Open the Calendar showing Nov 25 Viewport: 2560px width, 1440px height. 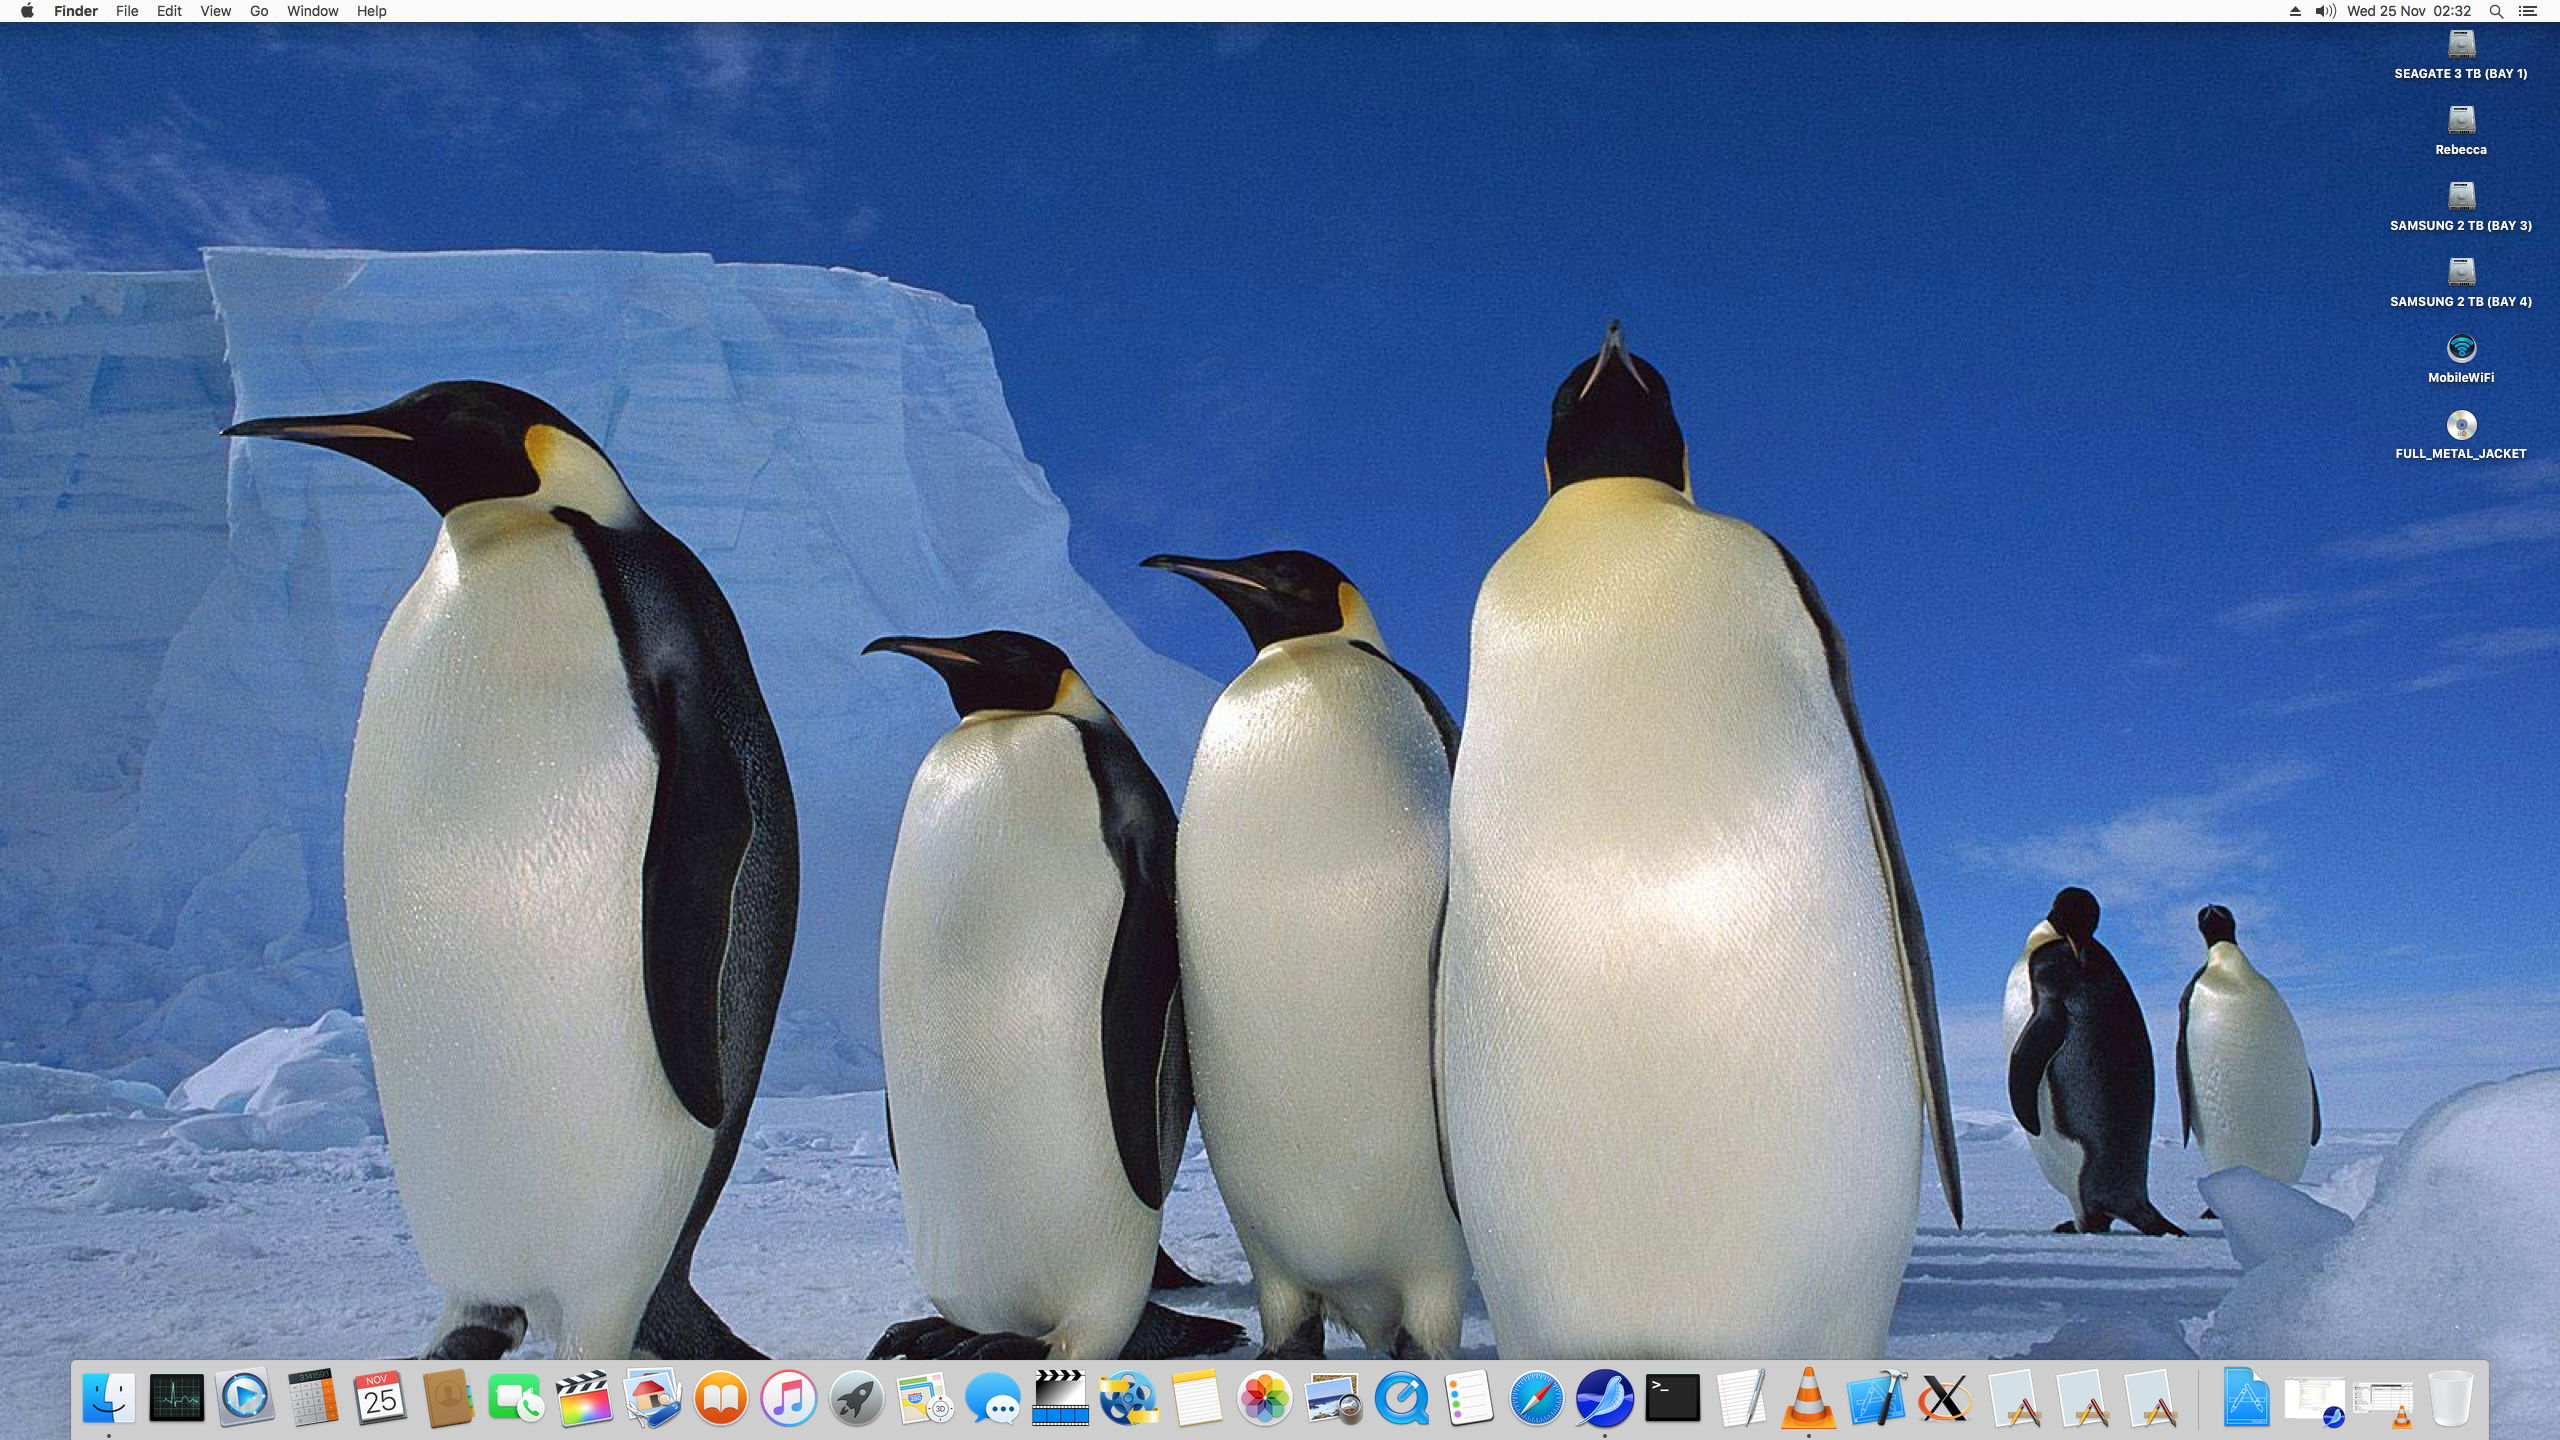click(381, 1397)
